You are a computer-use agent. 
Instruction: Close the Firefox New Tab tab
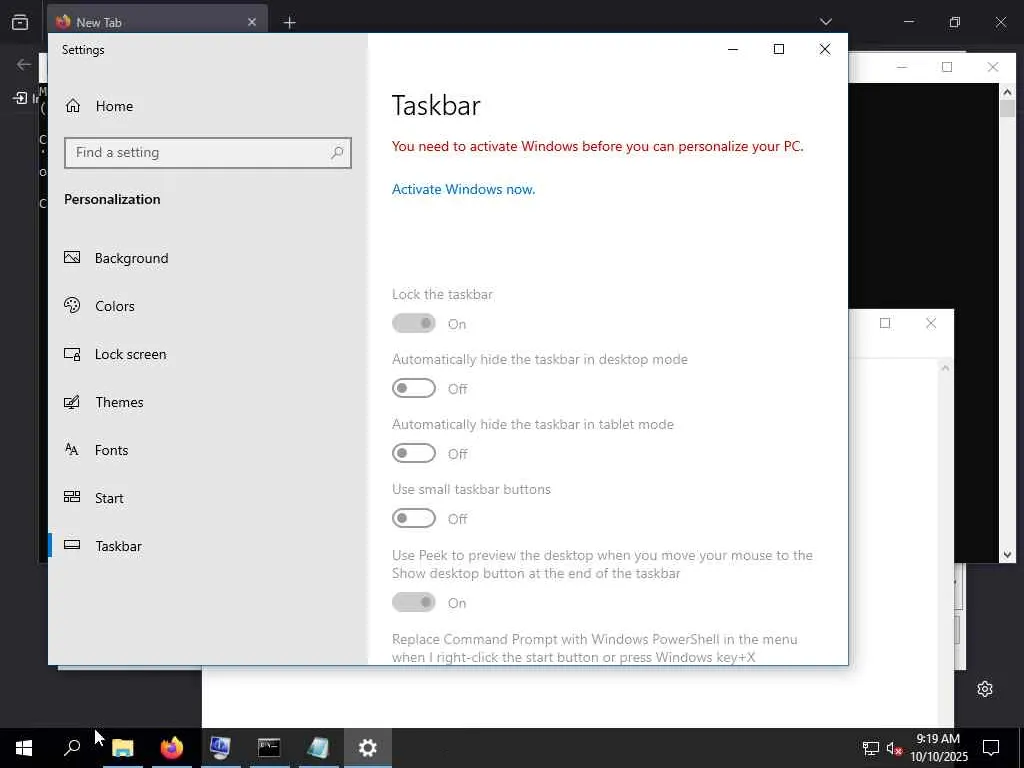[251, 22]
